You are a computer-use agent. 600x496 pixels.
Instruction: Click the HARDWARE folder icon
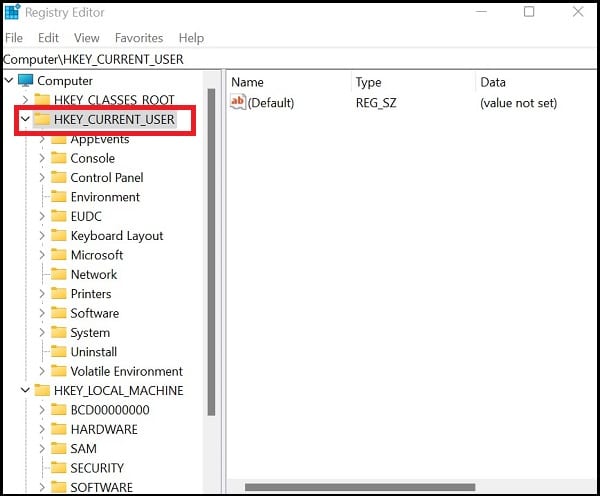pos(59,429)
